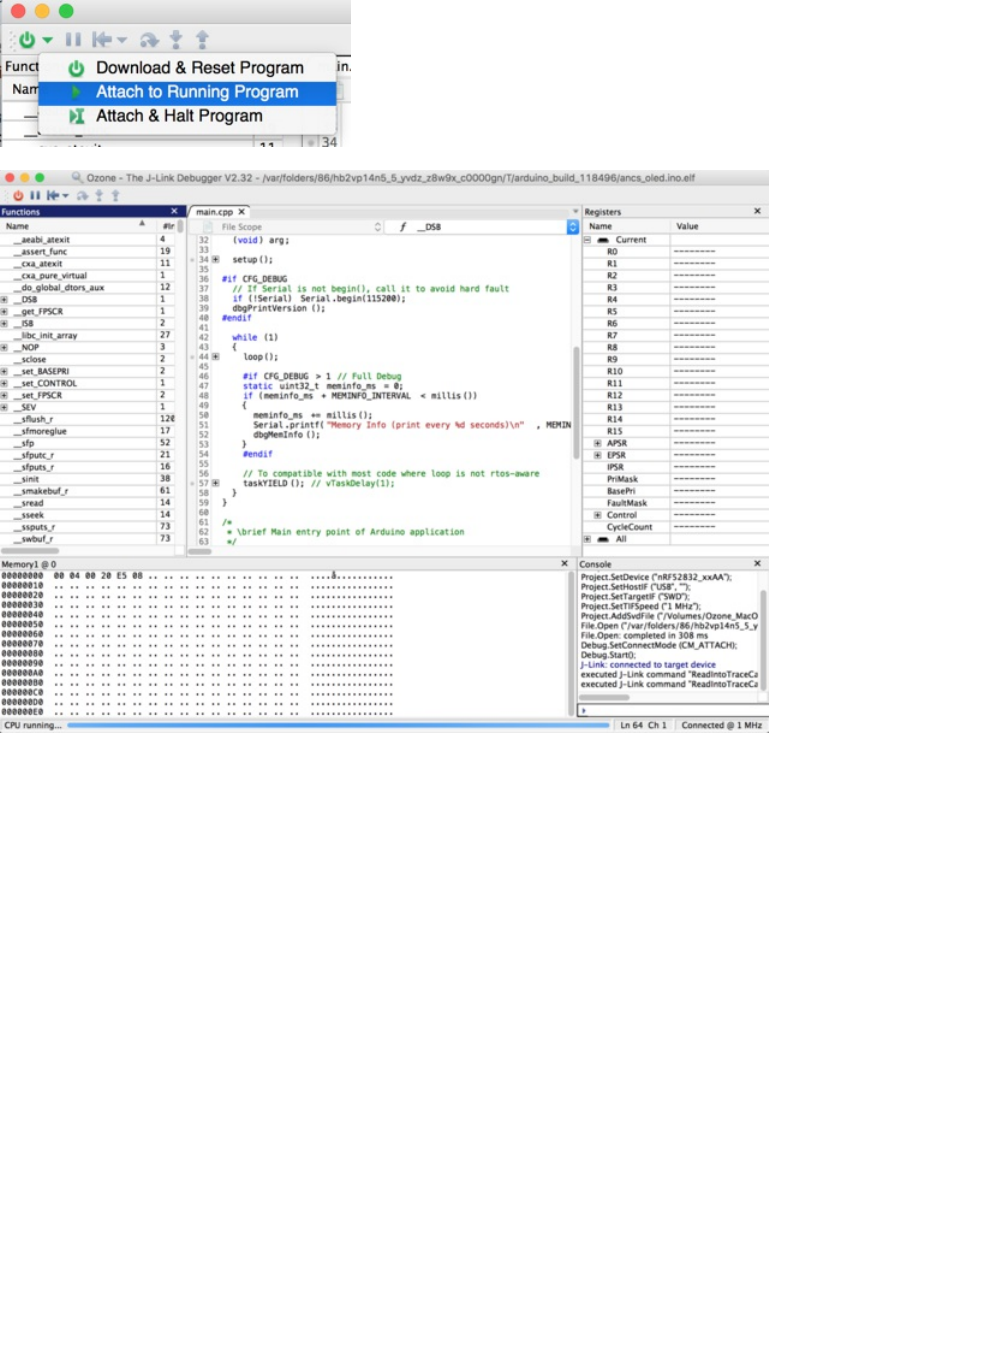The width and height of the screenshot is (996, 1358).
Task: Select the FaultMask register row
Action: [676, 504]
